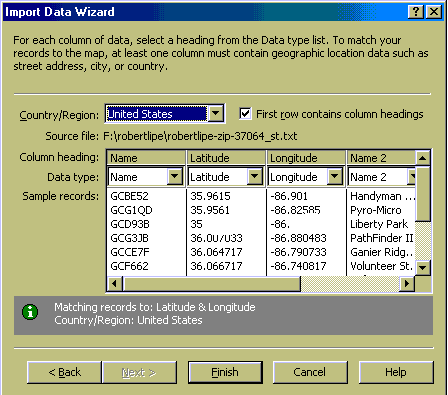The image size is (448, 395).
Task: Toggle First row contains column headings checkbox
Action: point(245,113)
